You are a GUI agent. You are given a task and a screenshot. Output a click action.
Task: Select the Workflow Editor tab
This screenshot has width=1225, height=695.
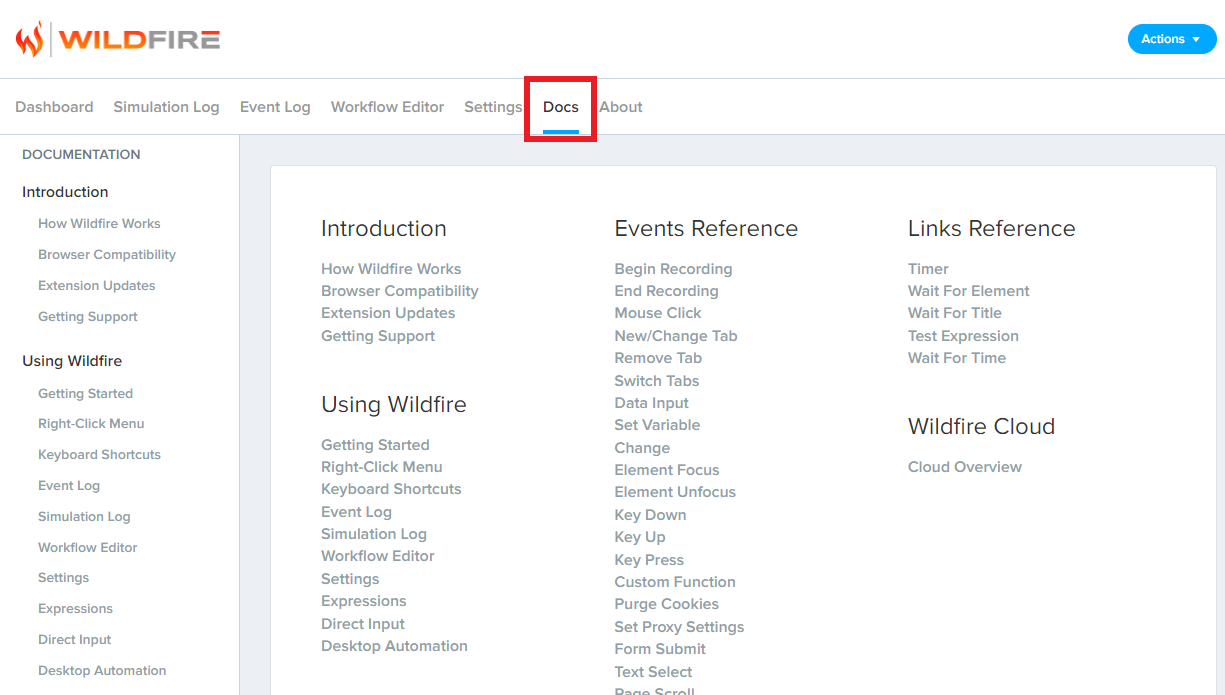pyautogui.click(x=387, y=107)
